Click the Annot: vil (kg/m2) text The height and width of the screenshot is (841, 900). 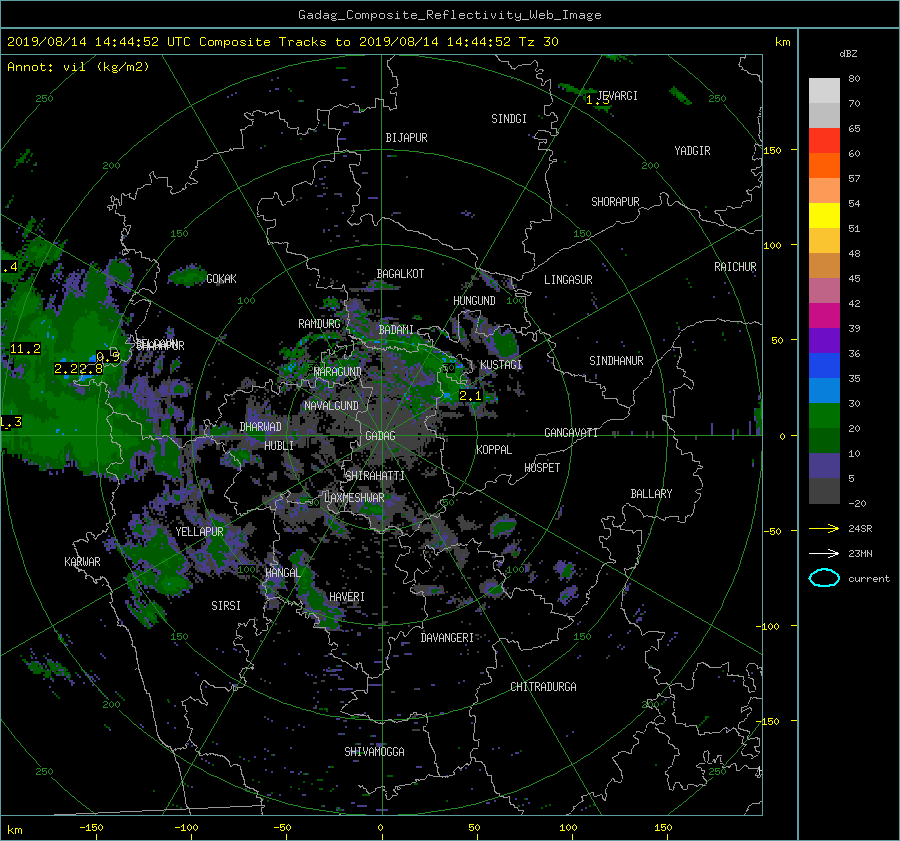78,67
